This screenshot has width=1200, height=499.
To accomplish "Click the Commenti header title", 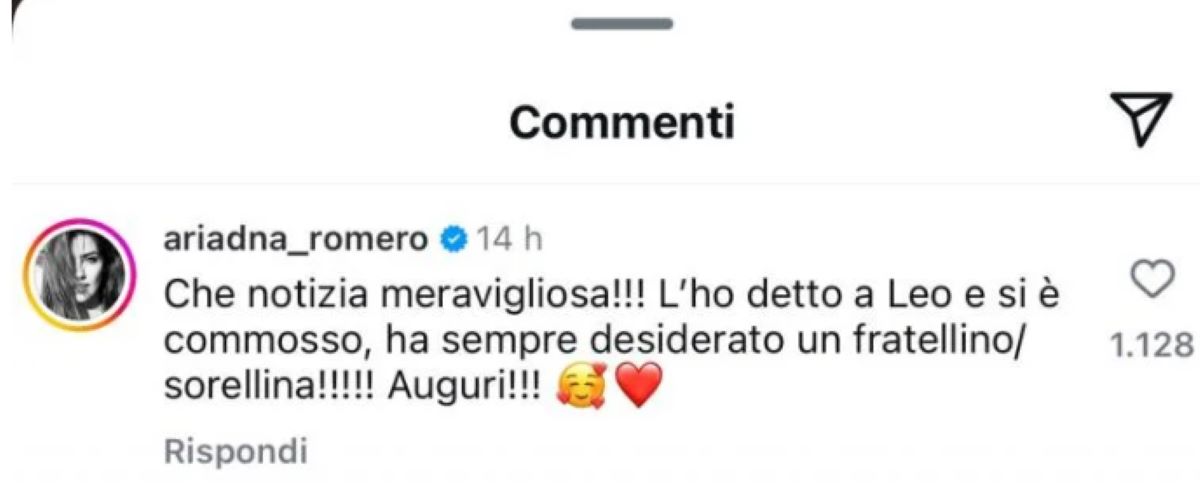I will point(622,122).
